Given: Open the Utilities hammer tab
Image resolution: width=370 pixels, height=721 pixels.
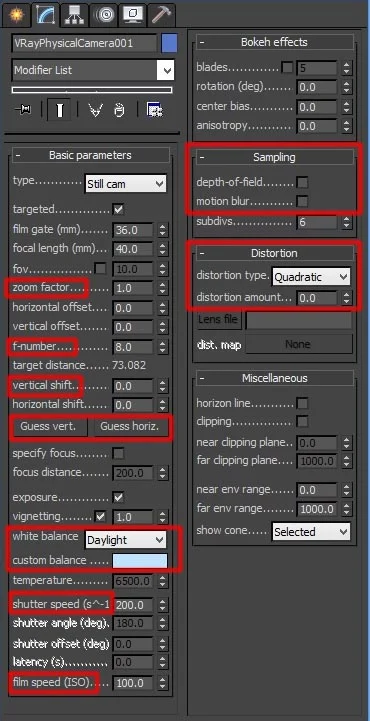Looking at the screenshot, I should [x=161, y=15].
